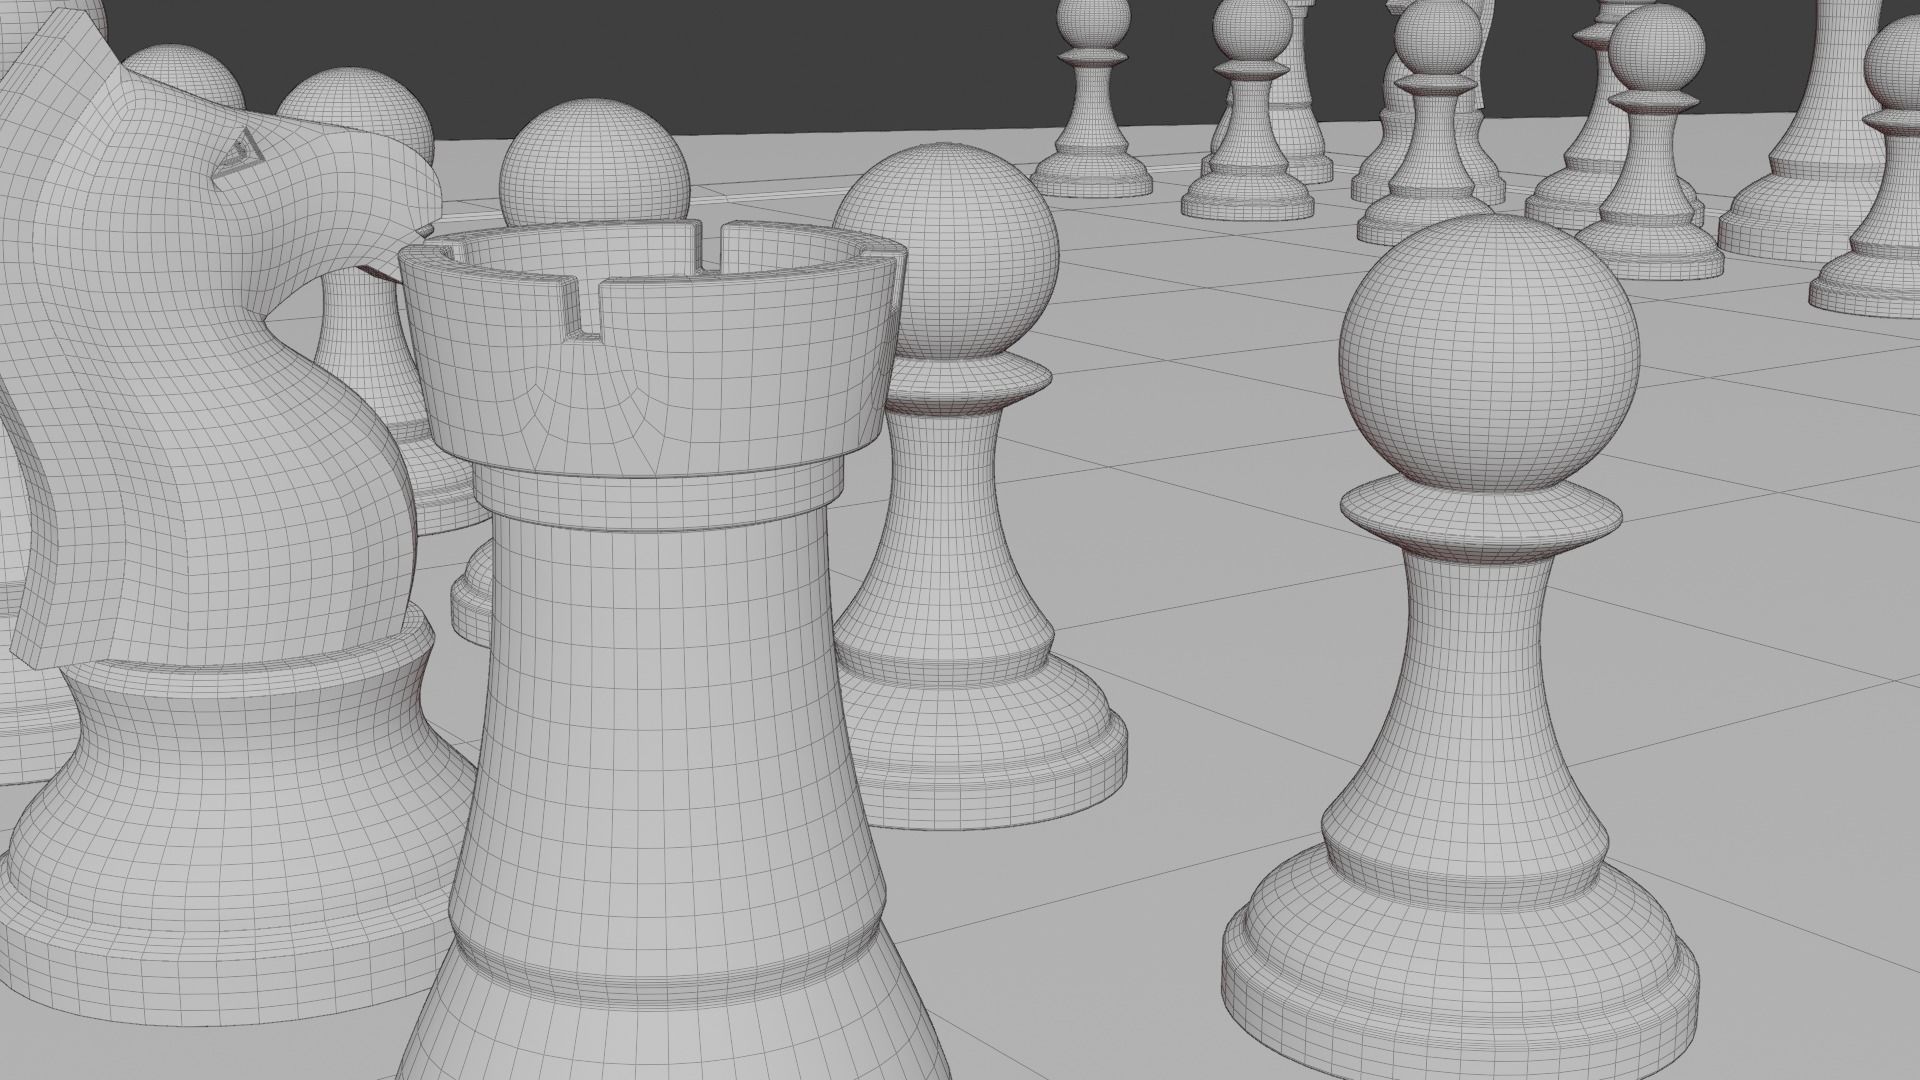The height and width of the screenshot is (1080, 1920).
Task: Click the dark gray background area
Action: click(x=750, y=60)
